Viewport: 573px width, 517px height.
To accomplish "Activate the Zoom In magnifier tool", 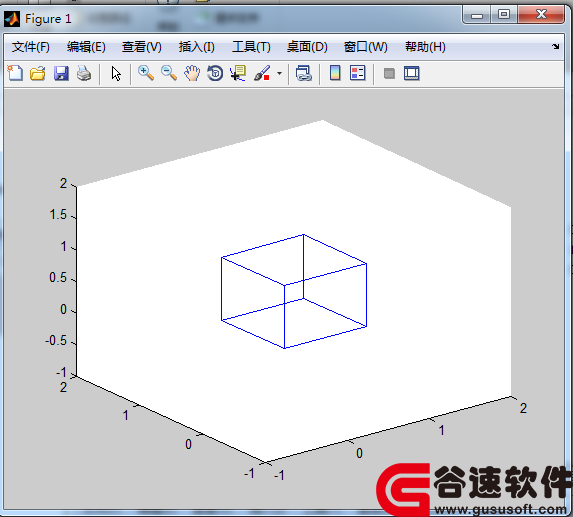I will (146, 73).
